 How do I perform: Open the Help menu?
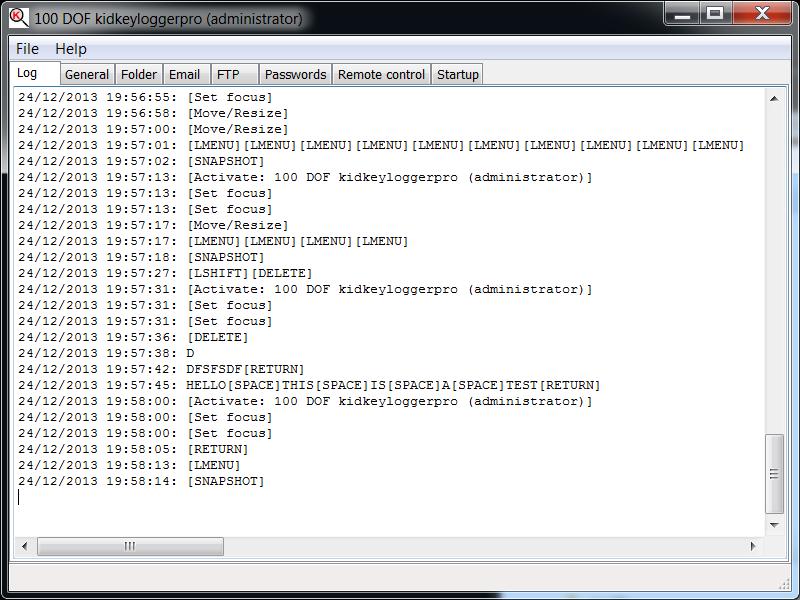pyautogui.click(x=71, y=49)
